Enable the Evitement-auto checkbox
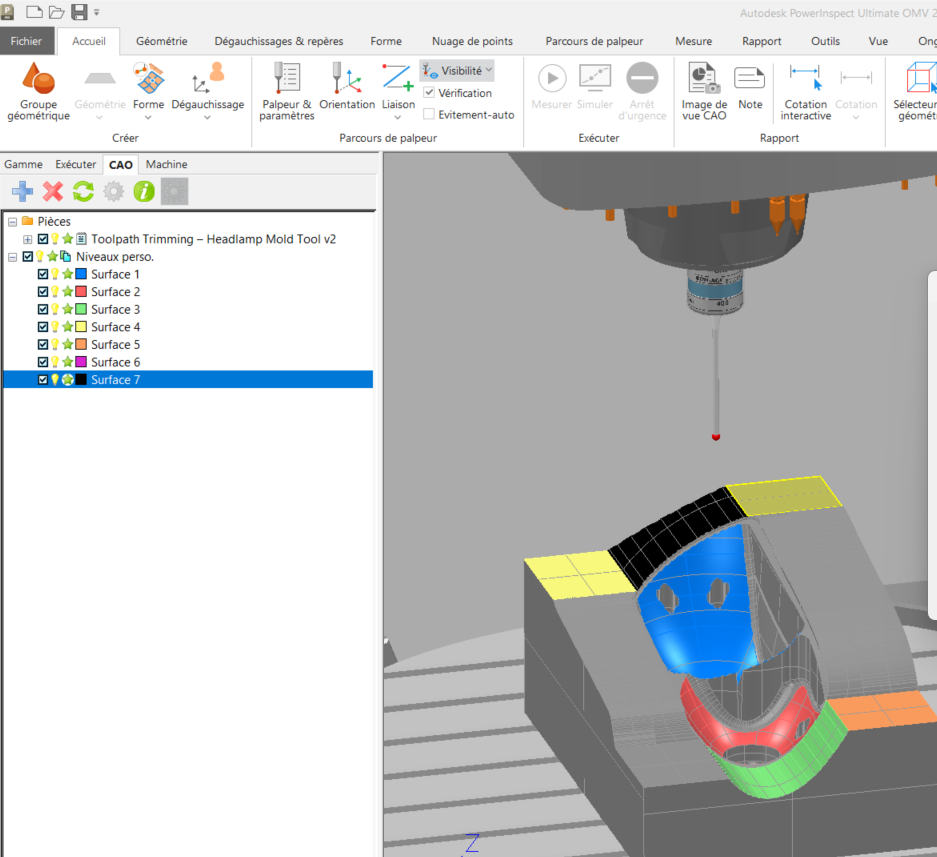This screenshot has width=937, height=857. (429, 115)
